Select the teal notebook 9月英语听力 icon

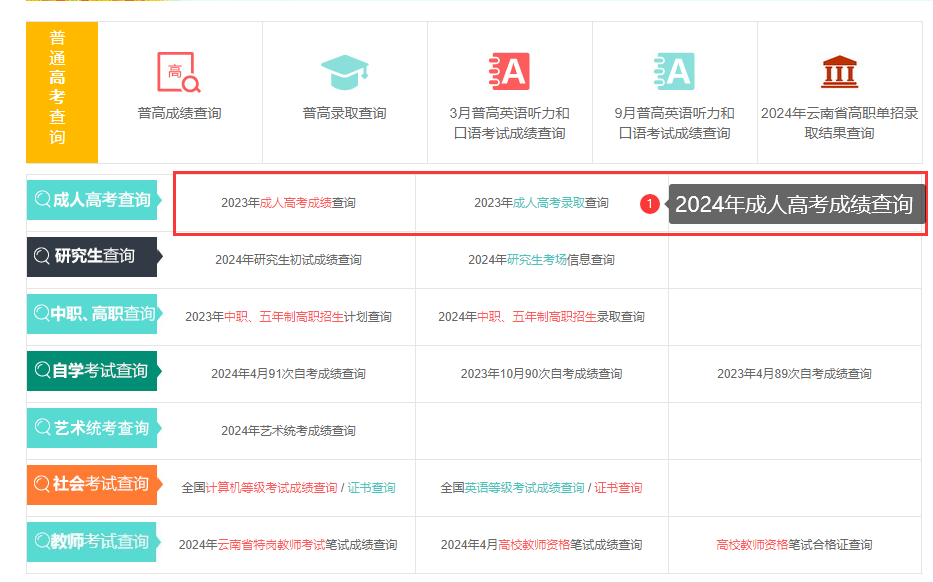pyautogui.click(x=674, y=71)
